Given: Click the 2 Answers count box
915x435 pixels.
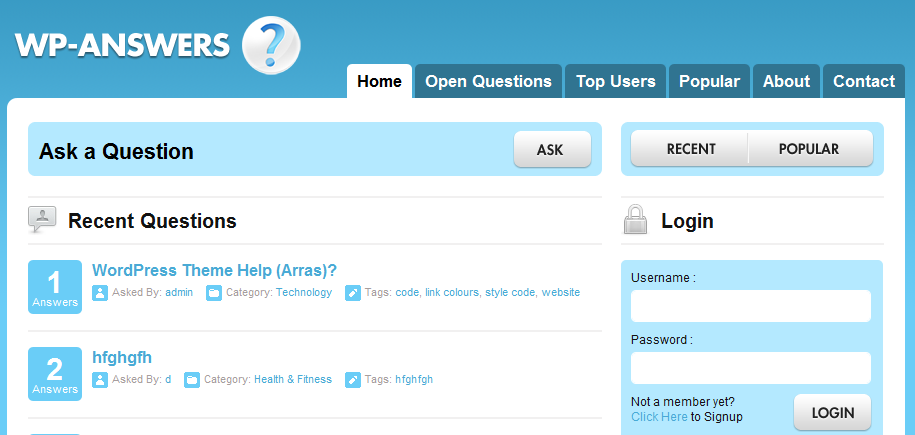Looking at the screenshot, I should pos(55,374).
